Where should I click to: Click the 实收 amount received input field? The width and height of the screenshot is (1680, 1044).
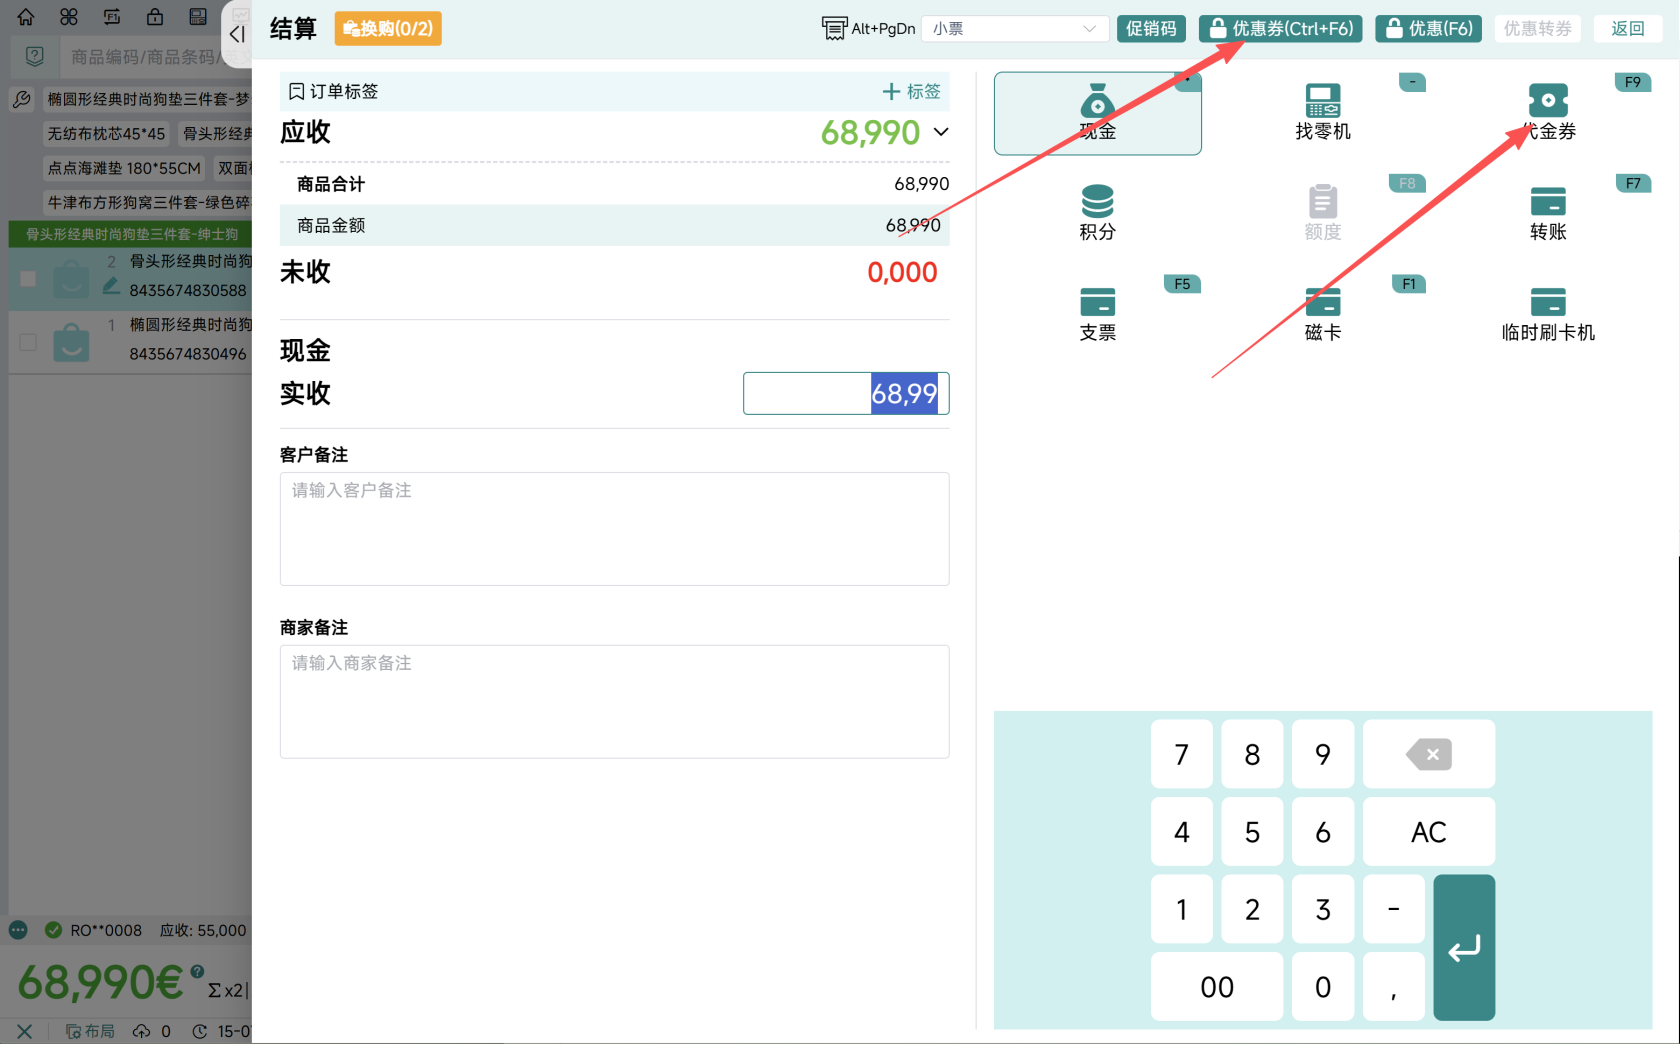(x=846, y=393)
